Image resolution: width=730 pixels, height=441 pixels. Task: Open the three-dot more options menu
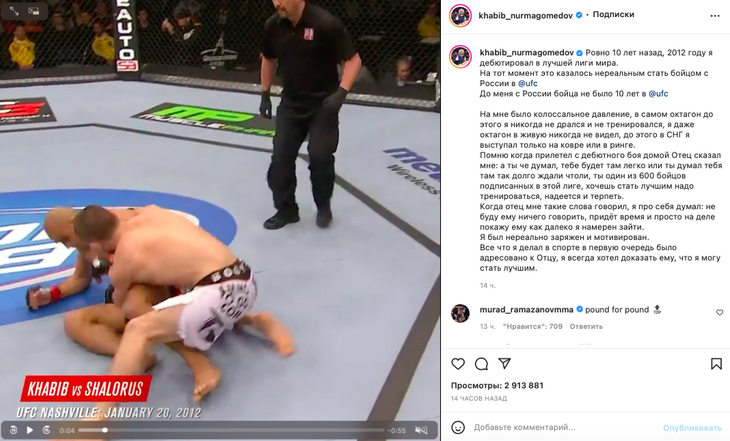[715, 16]
